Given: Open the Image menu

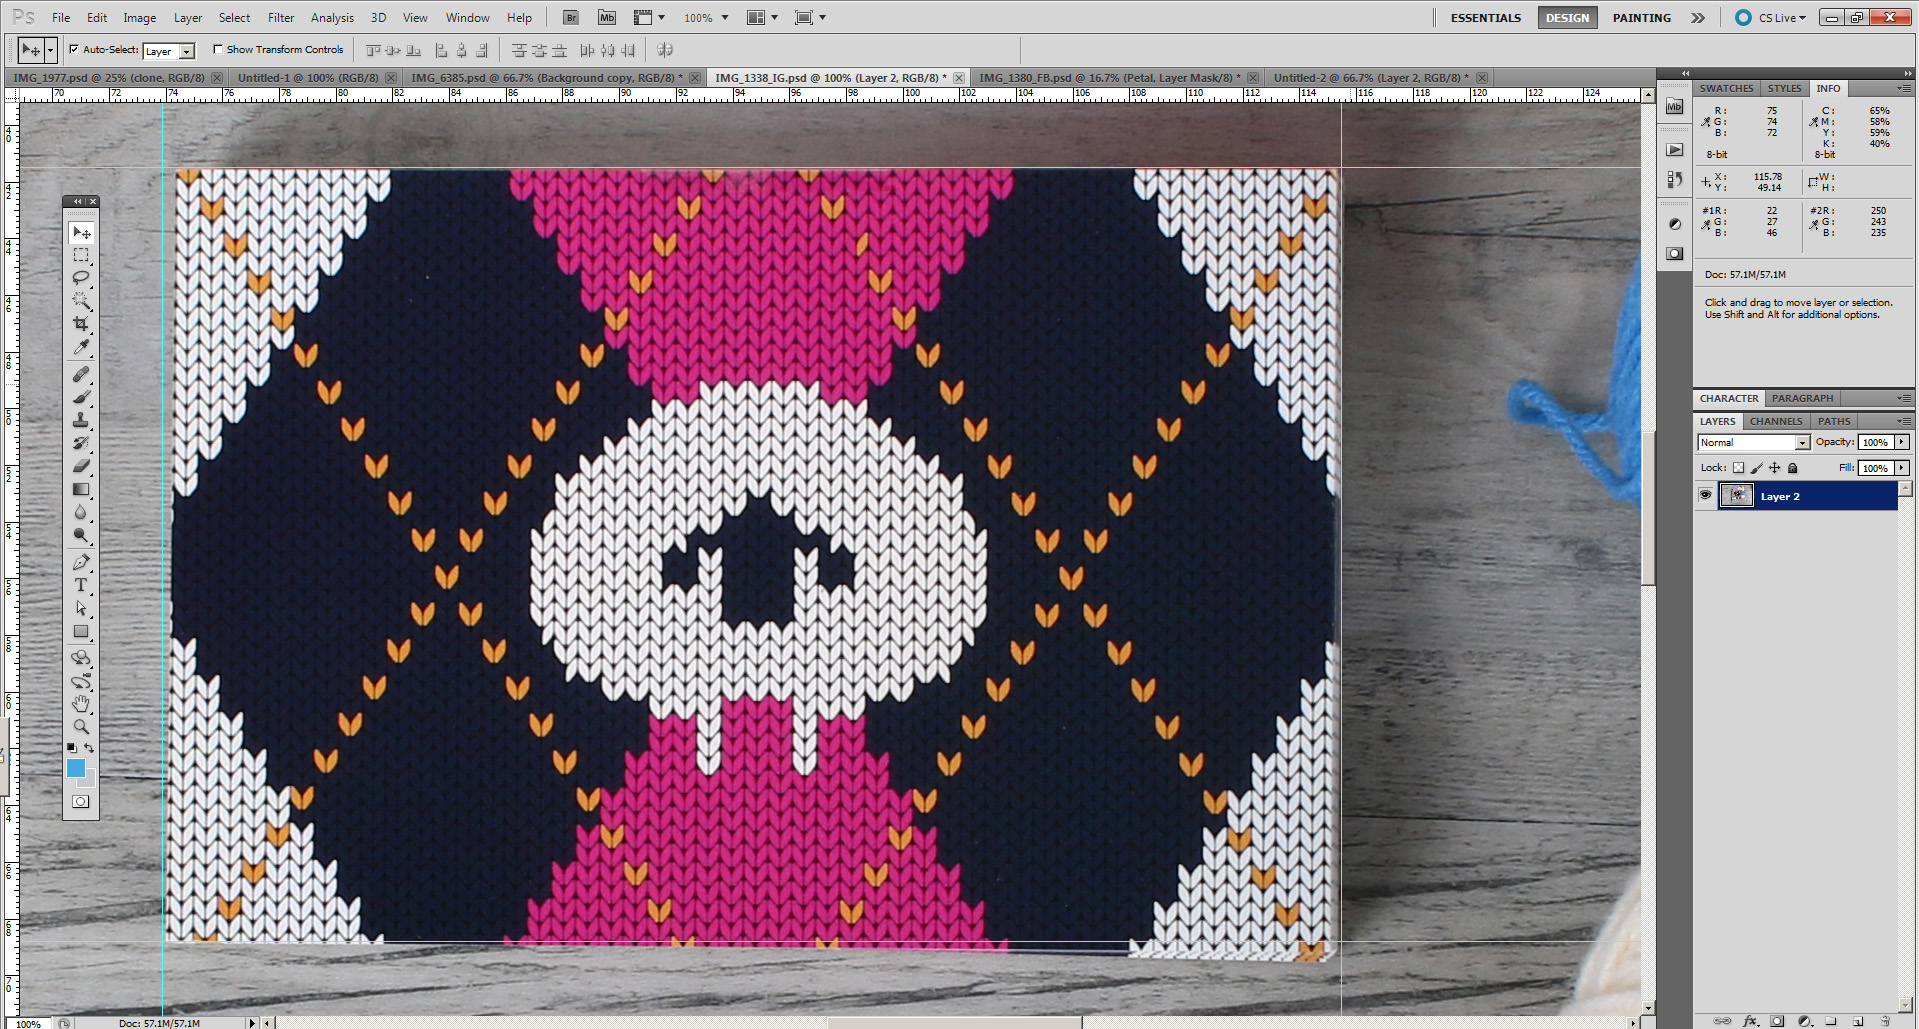Looking at the screenshot, I should coord(139,18).
